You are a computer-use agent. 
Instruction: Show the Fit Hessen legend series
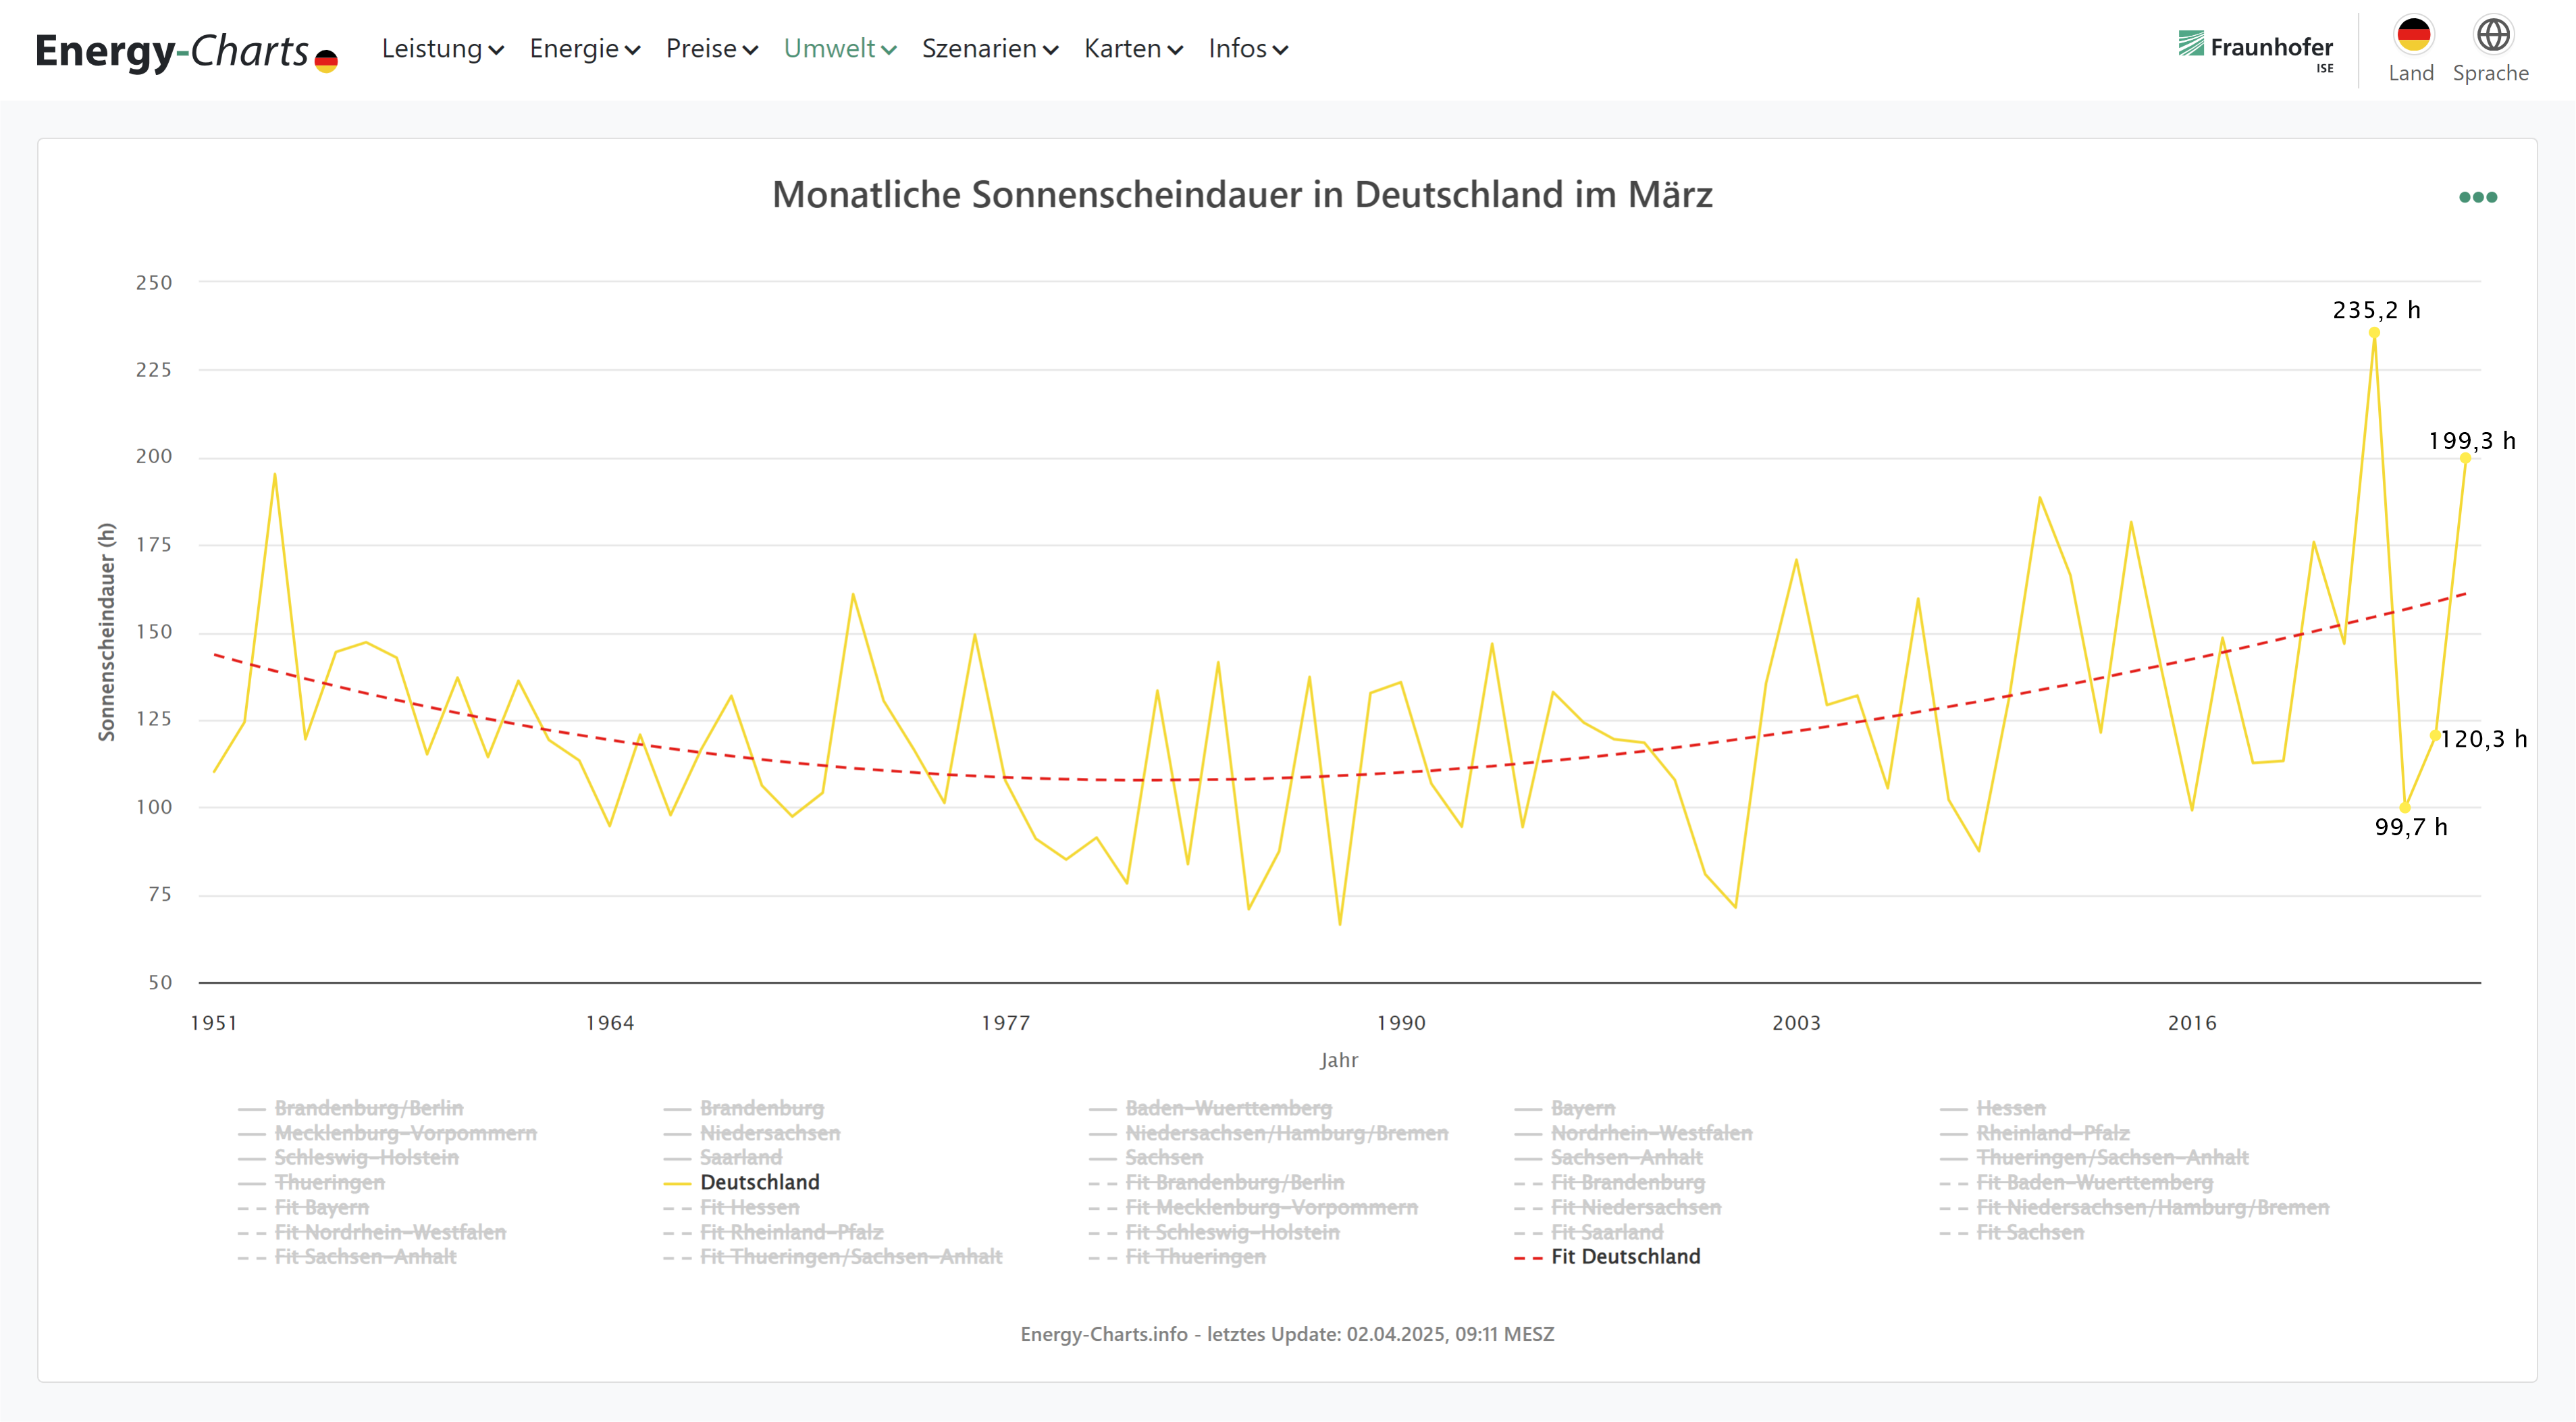pos(732,1207)
